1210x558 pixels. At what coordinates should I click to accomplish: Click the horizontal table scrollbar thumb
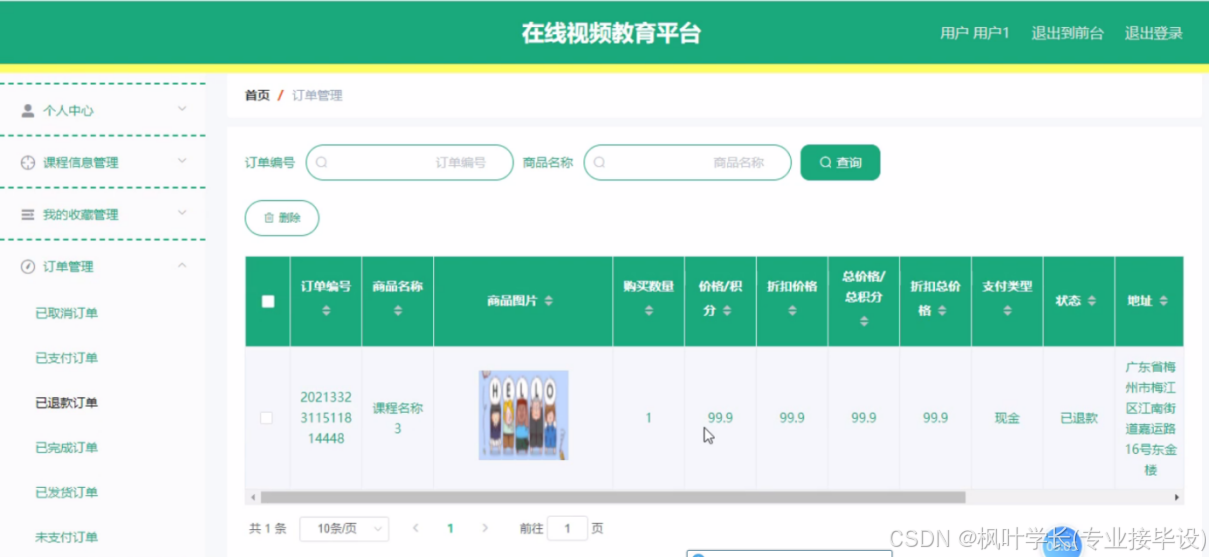coord(613,497)
